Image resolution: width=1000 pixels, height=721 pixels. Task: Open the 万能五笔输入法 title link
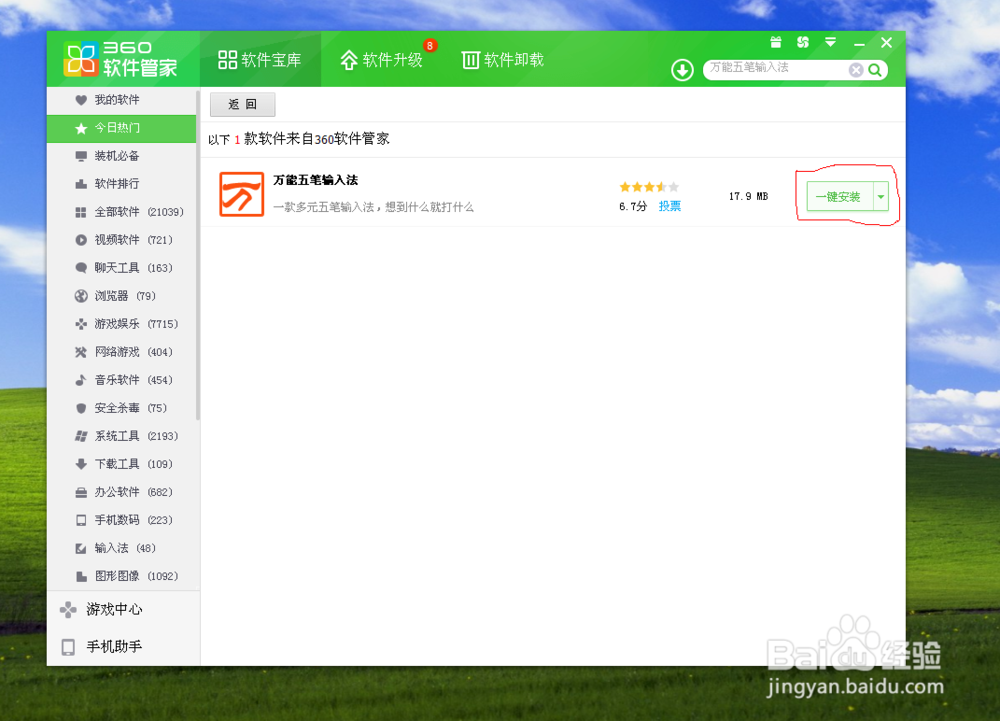(x=316, y=180)
